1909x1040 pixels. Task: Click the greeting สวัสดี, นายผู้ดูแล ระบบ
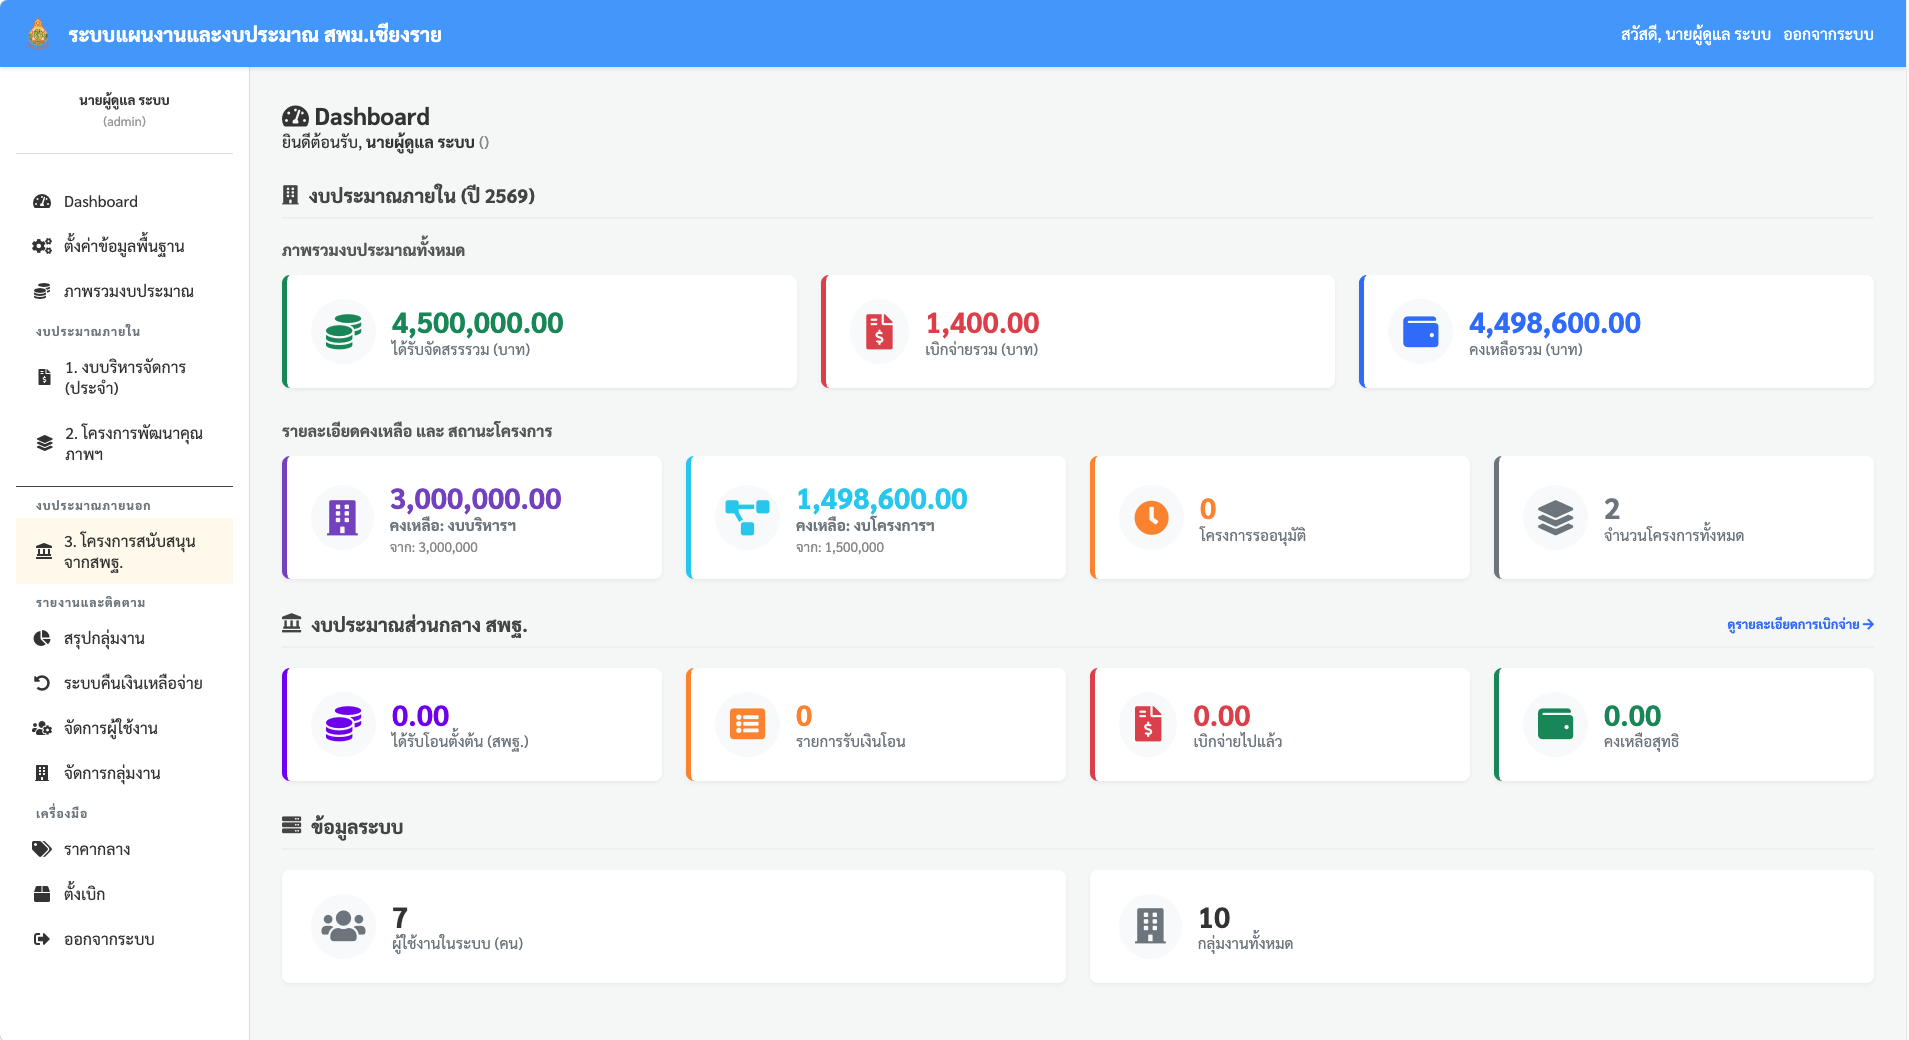(x=1695, y=34)
